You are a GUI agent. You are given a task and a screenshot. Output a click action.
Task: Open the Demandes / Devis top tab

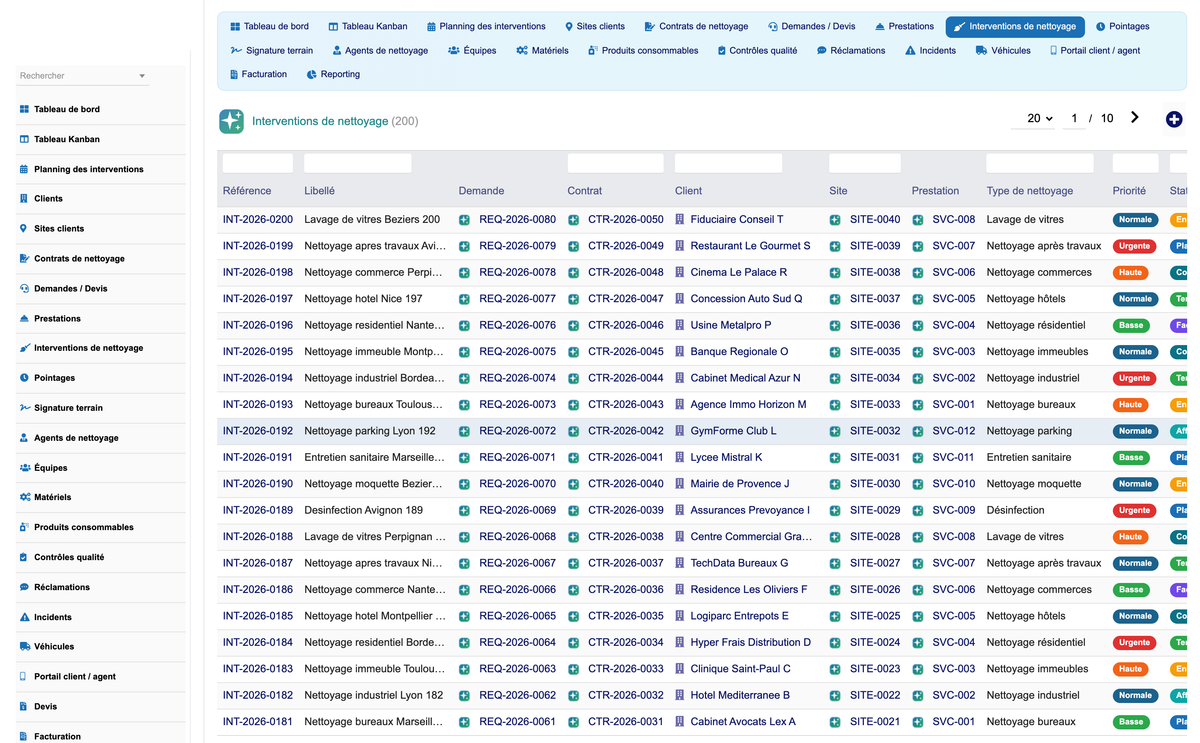pos(812,26)
